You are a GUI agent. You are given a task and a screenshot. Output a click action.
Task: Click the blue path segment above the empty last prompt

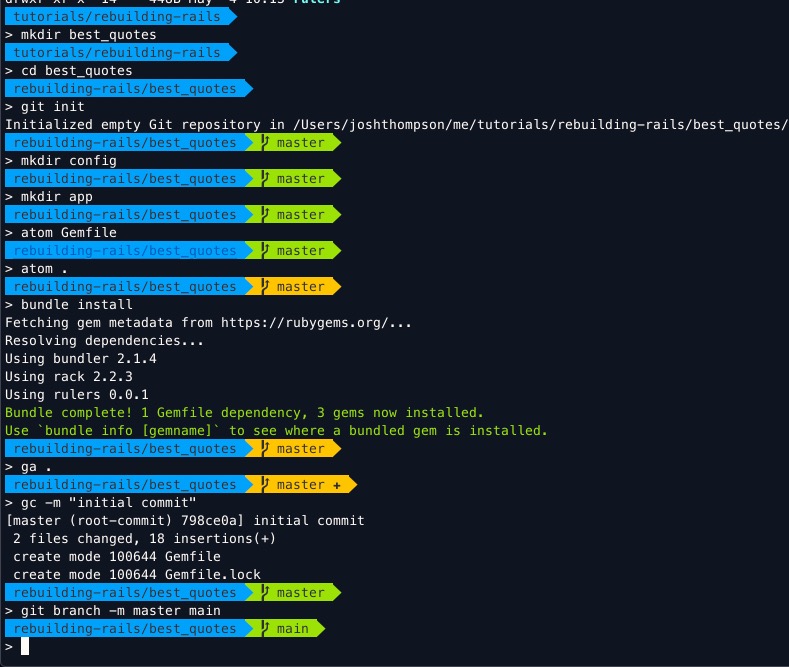coord(129,628)
